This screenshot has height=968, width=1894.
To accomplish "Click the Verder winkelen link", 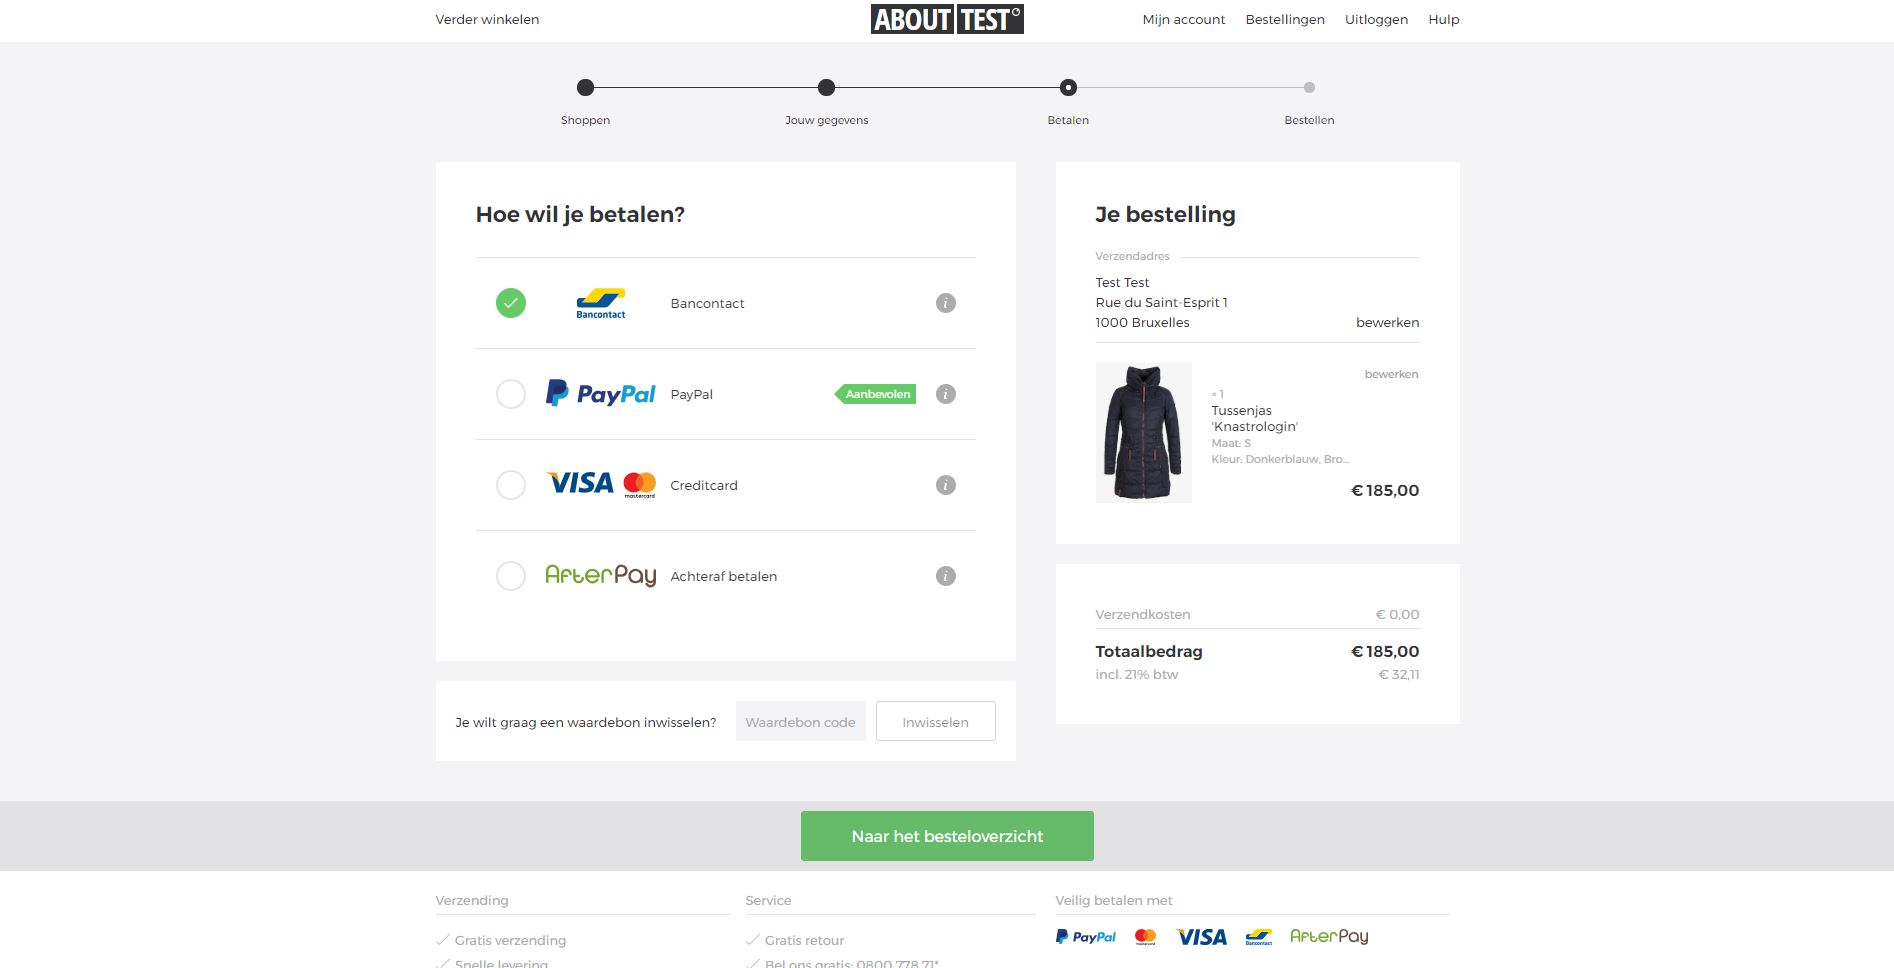I will pos(487,19).
